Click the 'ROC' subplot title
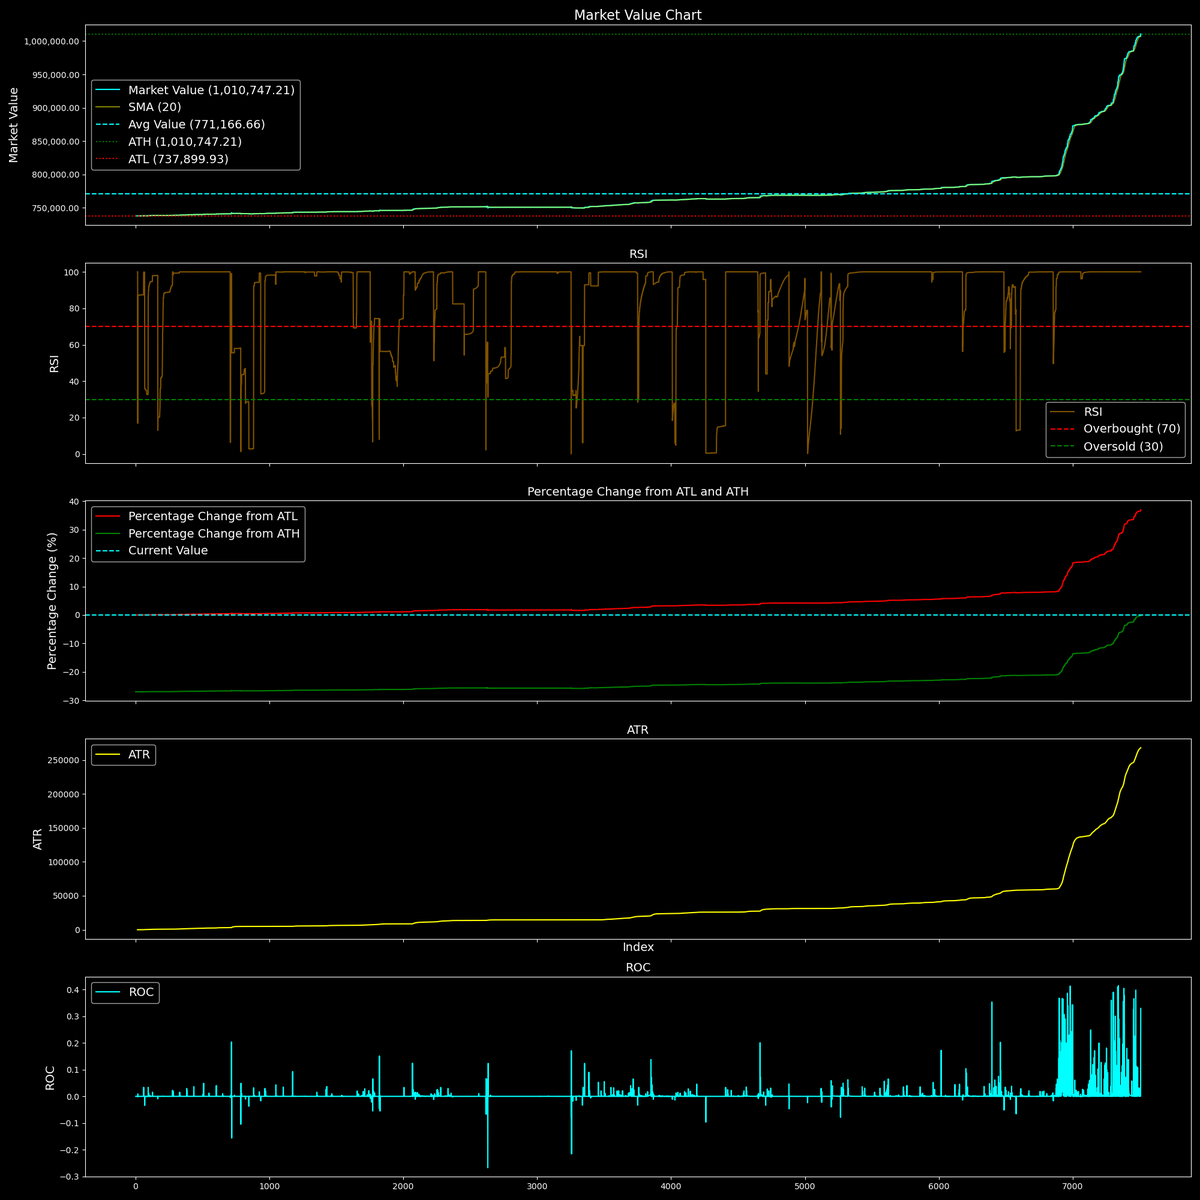The image size is (1200, 1200). tap(638, 968)
